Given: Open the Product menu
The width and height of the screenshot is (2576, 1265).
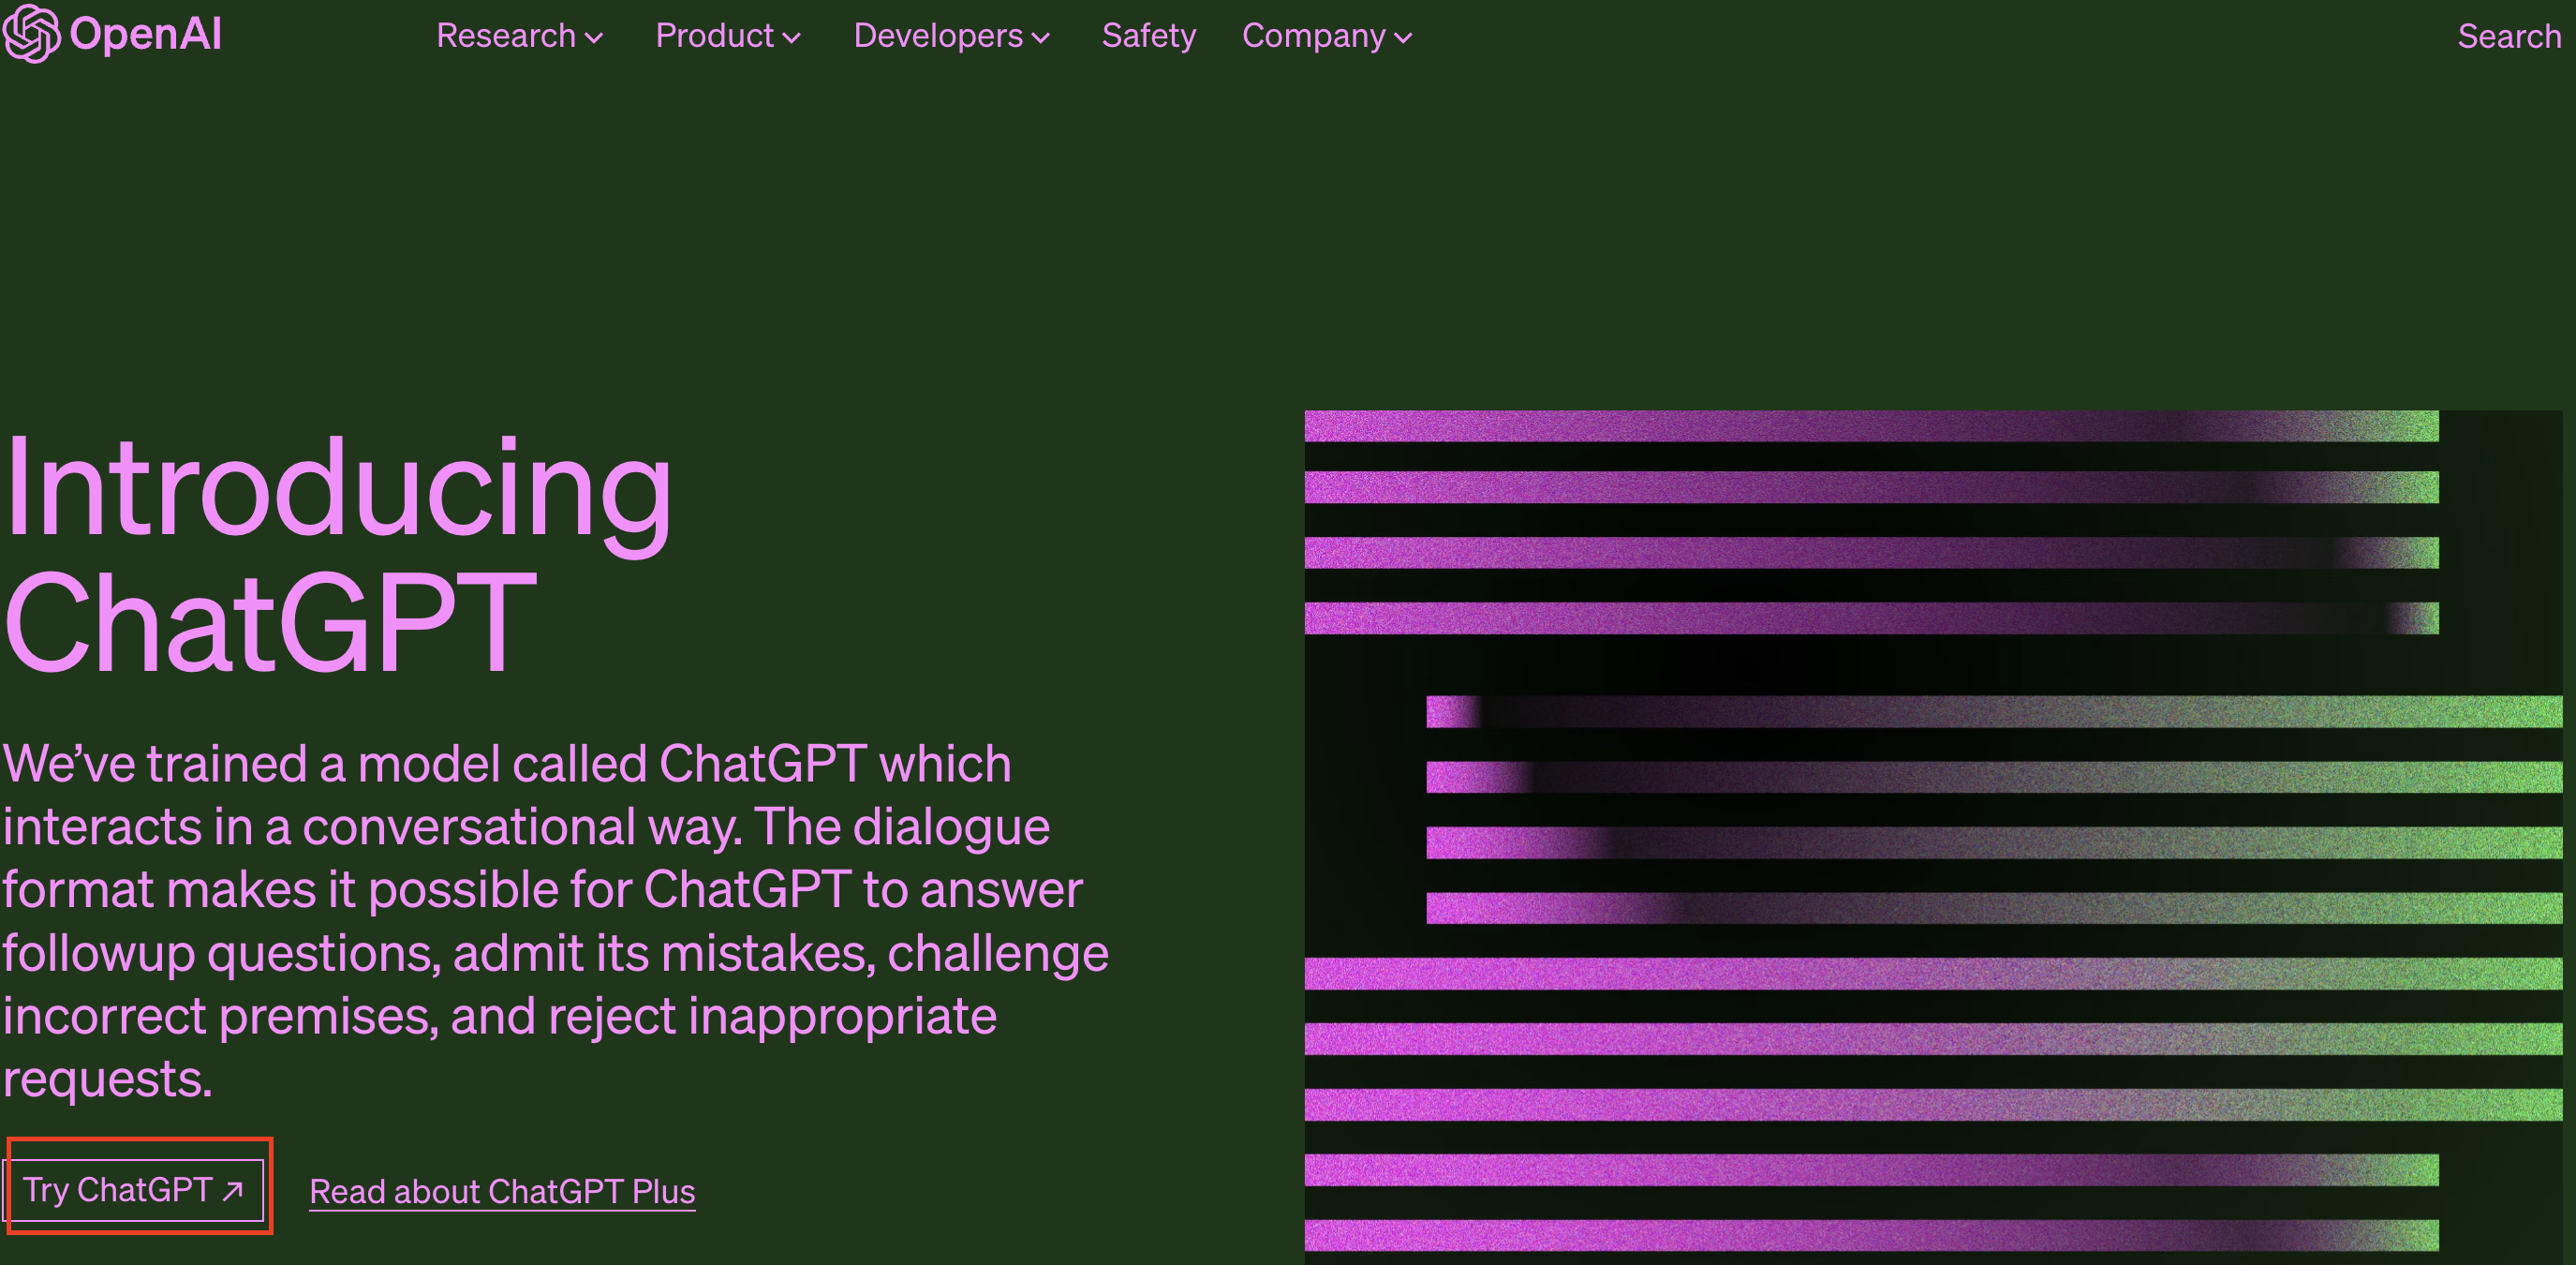Looking at the screenshot, I should [714, 36].
